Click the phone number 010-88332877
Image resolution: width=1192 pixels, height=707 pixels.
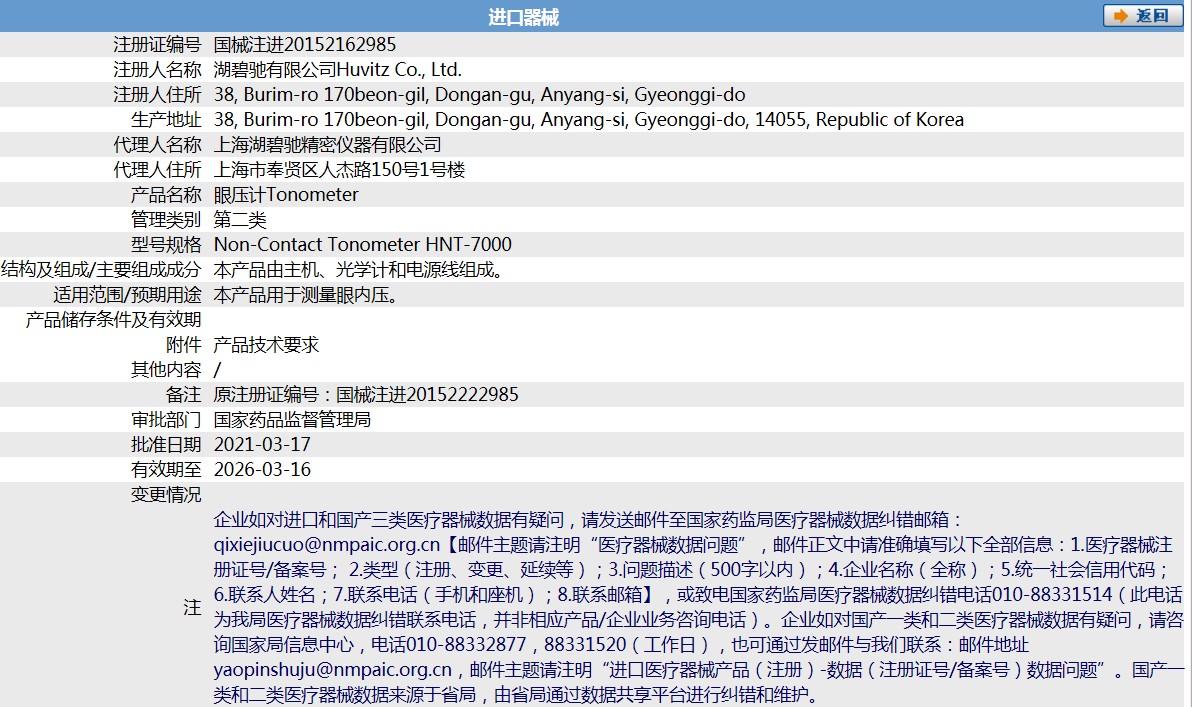click(x=466, y=645)
